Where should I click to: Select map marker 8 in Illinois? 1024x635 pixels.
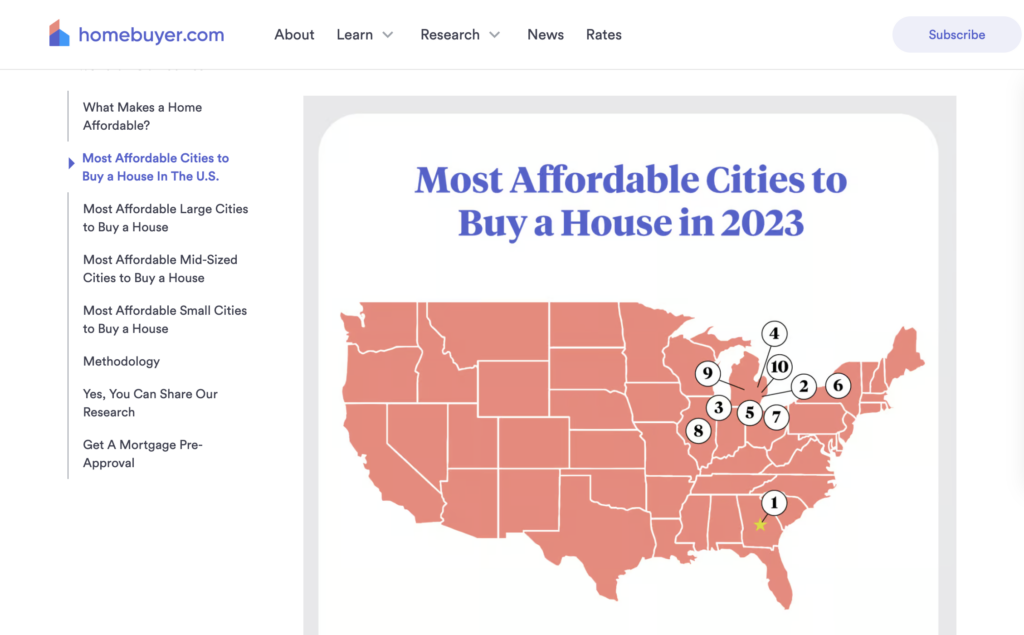[698, 430]
